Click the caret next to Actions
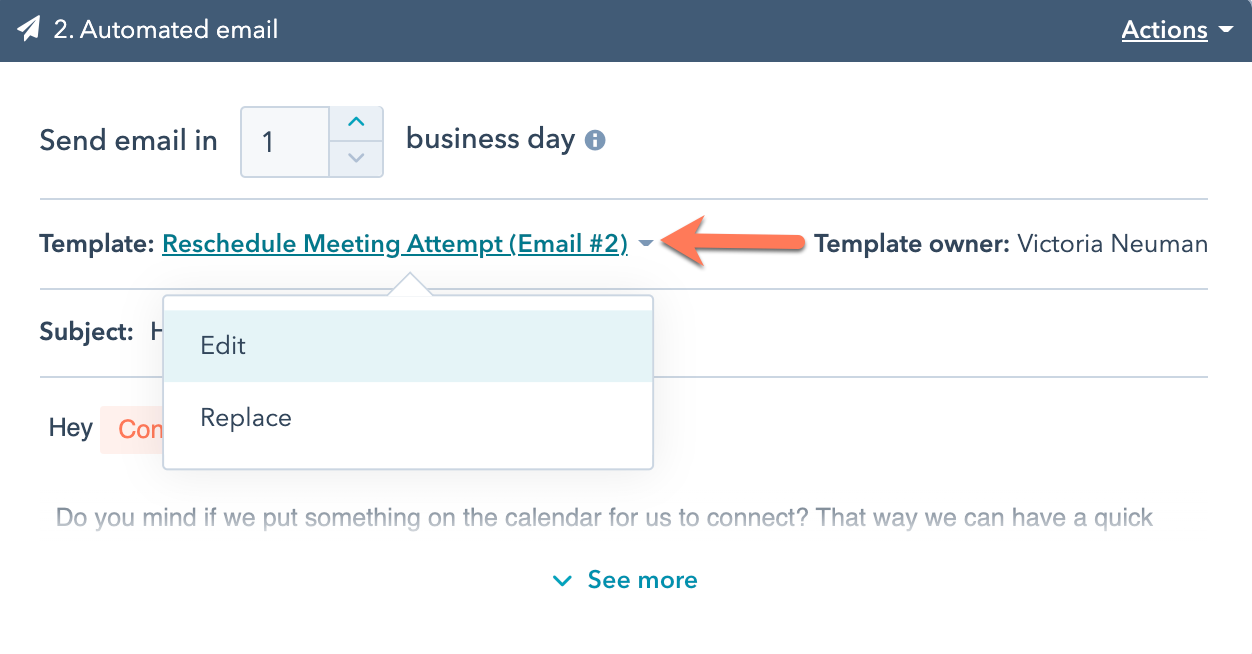 (1227, 31)
